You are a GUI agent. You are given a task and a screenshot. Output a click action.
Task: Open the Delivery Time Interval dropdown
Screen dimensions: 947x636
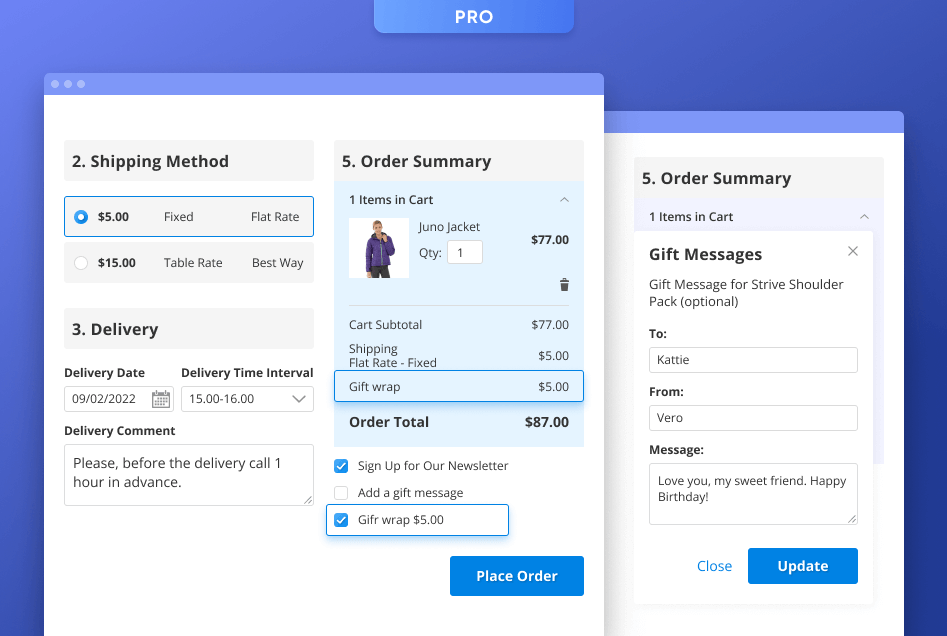247,398
